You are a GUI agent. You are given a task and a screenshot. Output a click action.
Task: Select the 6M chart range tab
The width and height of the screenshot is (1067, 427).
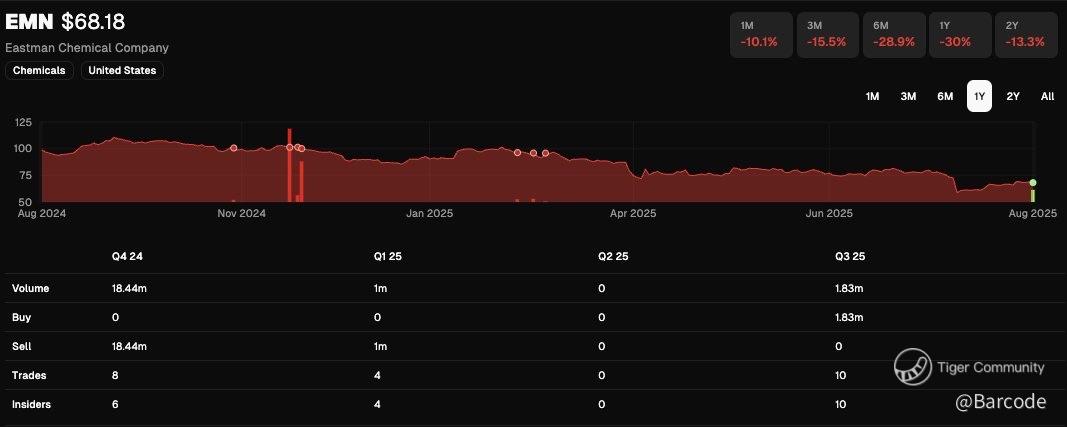(945, 97)
